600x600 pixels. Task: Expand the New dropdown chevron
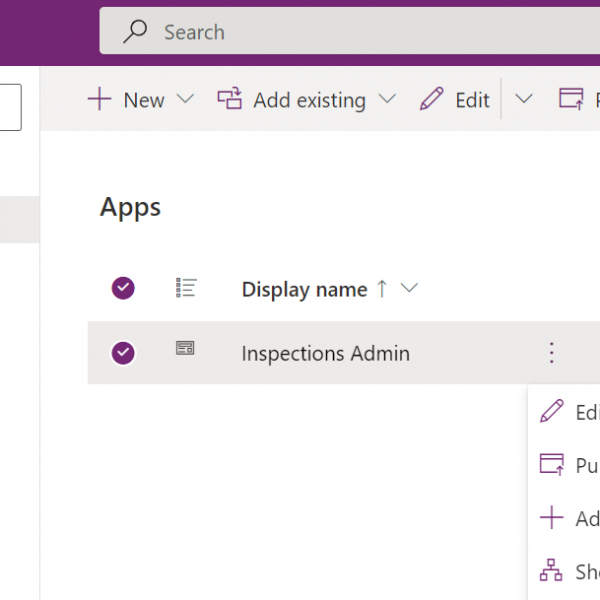point(186,99)
